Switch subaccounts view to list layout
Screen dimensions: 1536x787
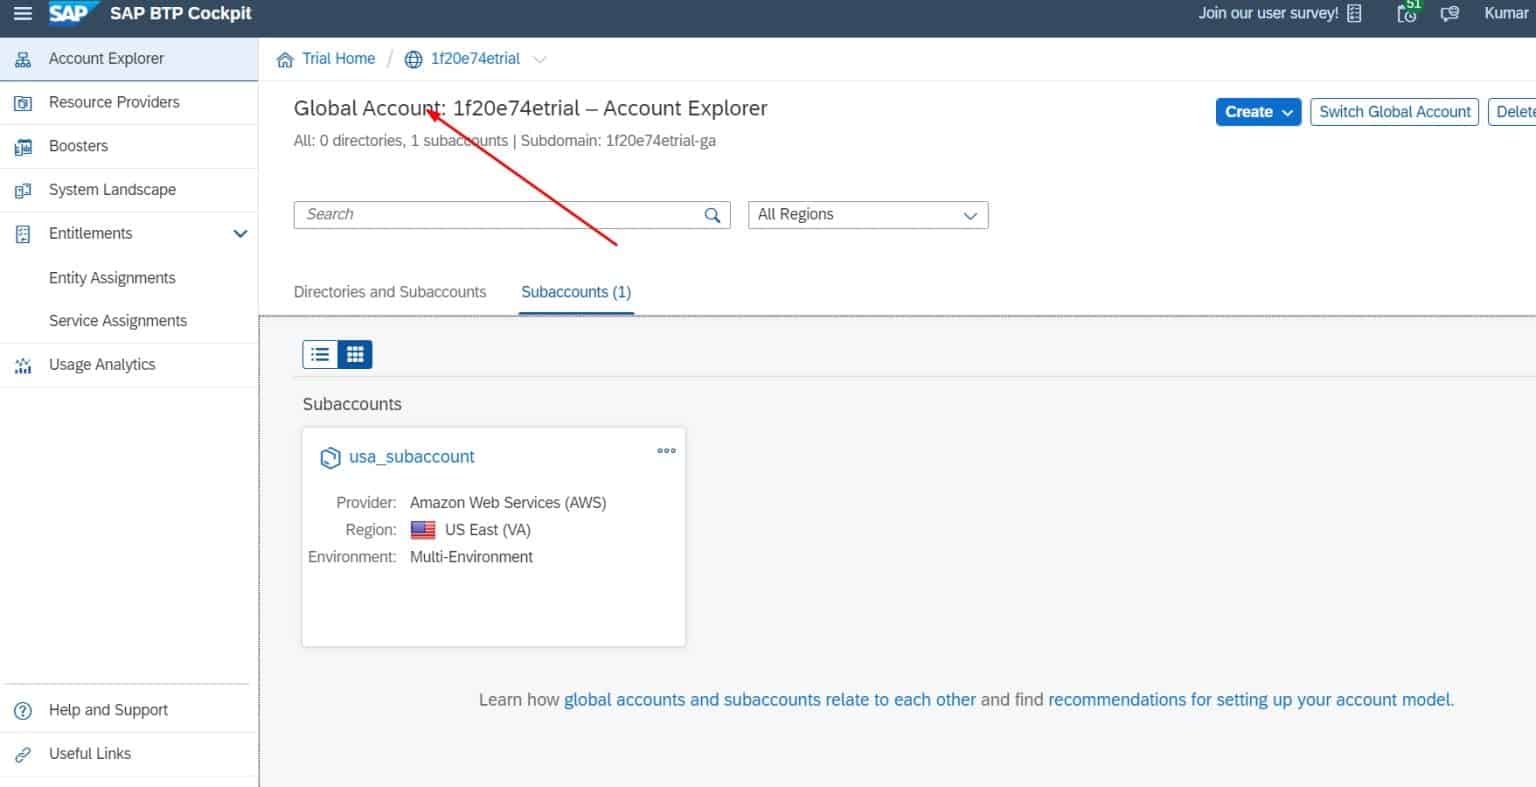click(319, 354)
